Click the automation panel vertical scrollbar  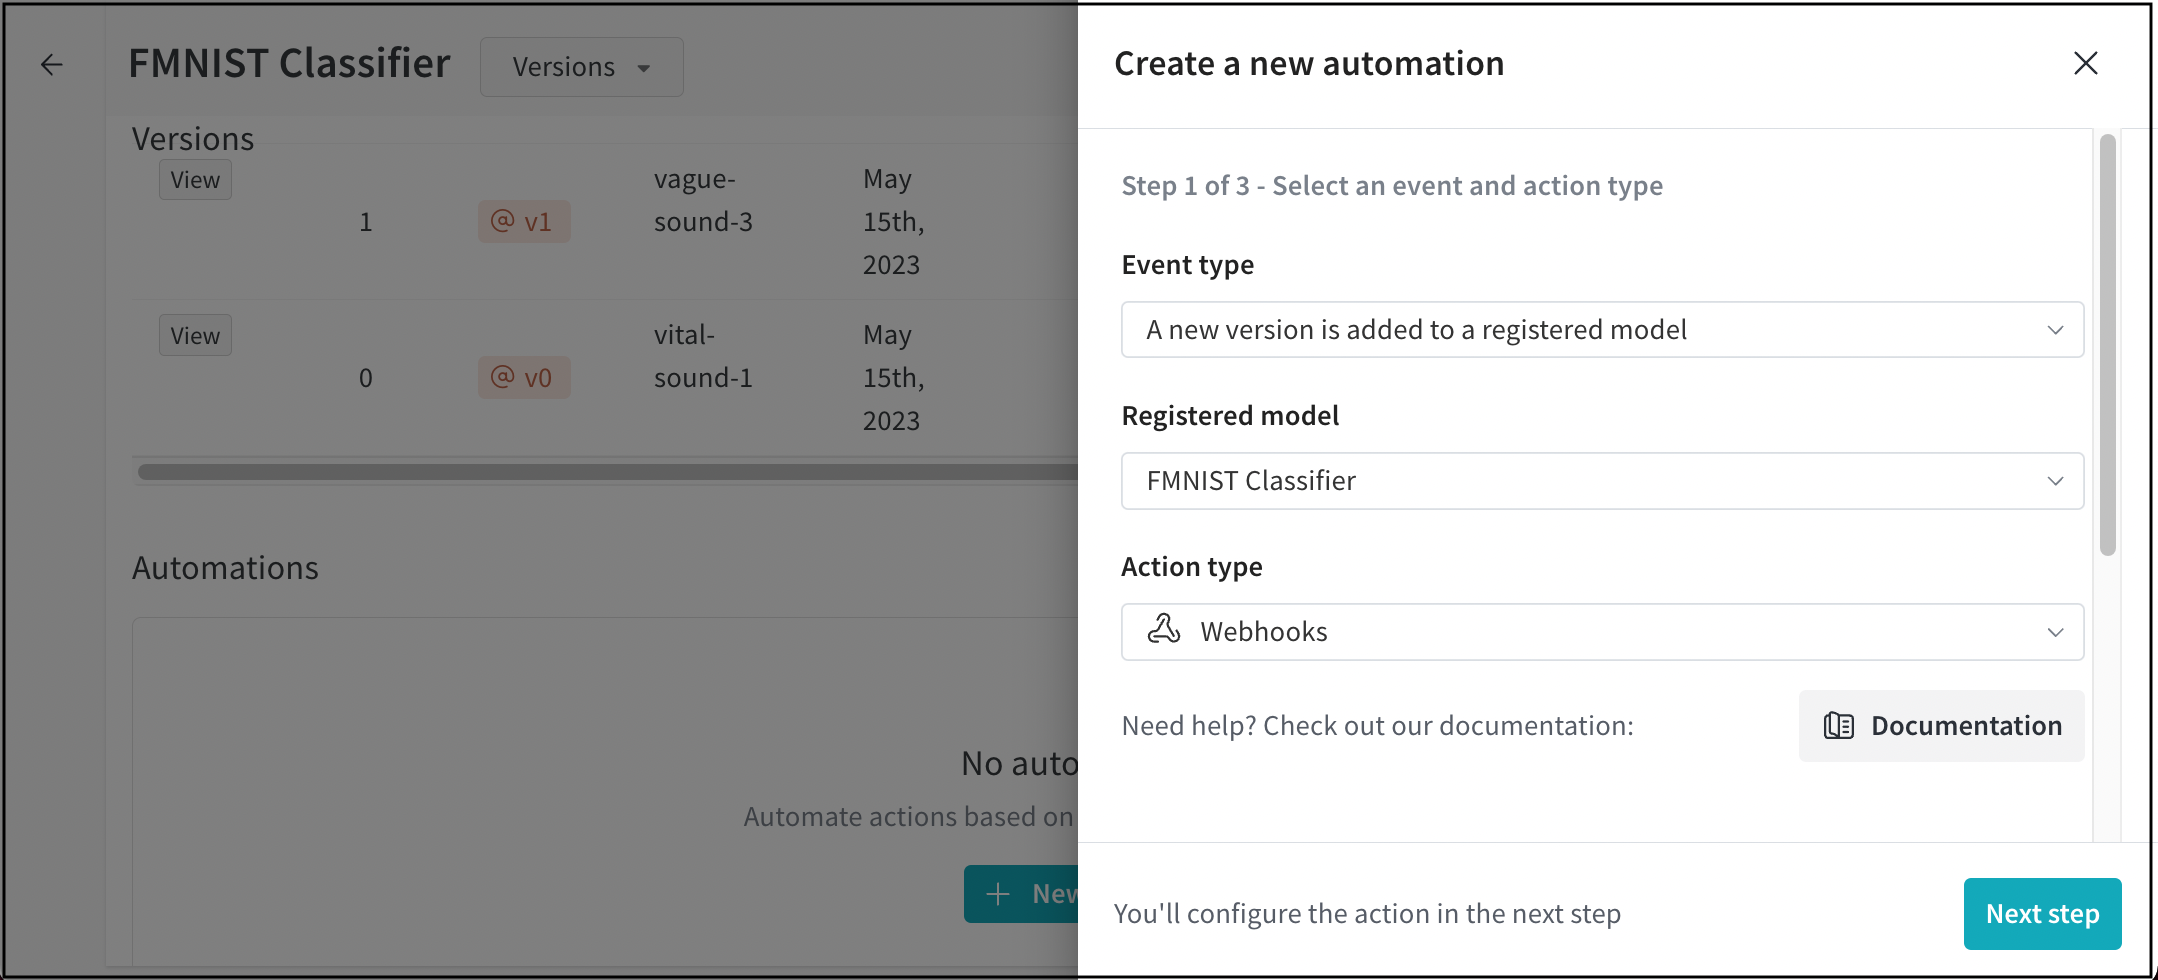click(x=2107, y=345)
